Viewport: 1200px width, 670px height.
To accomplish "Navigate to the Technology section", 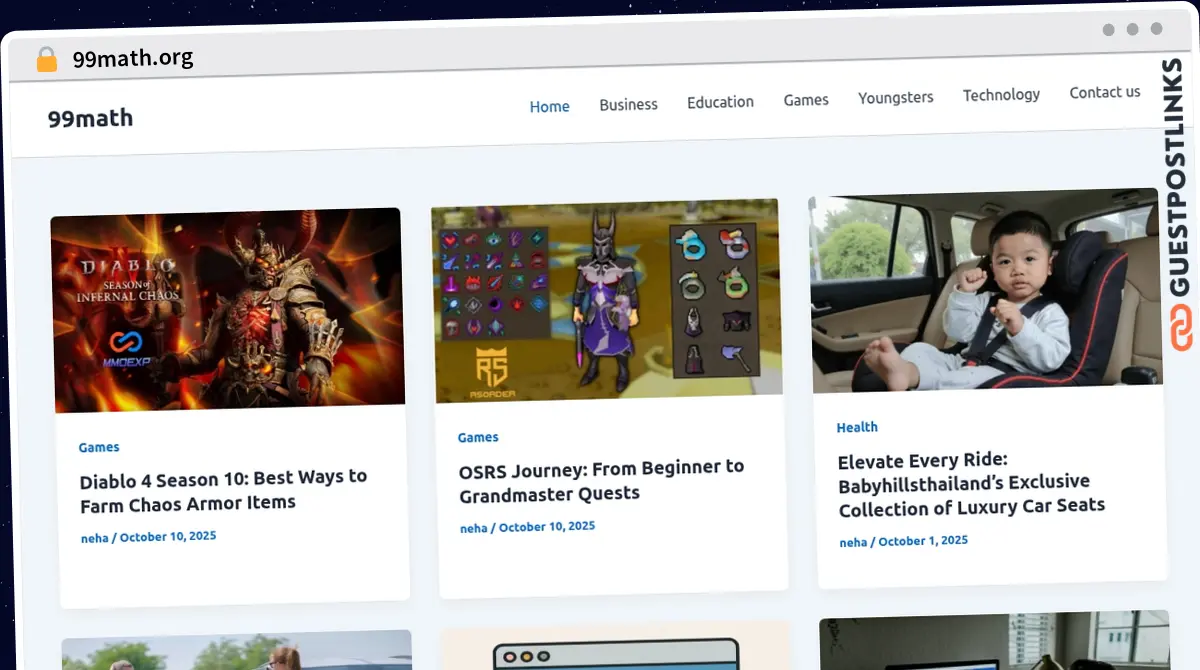I will coord(1001,95).
